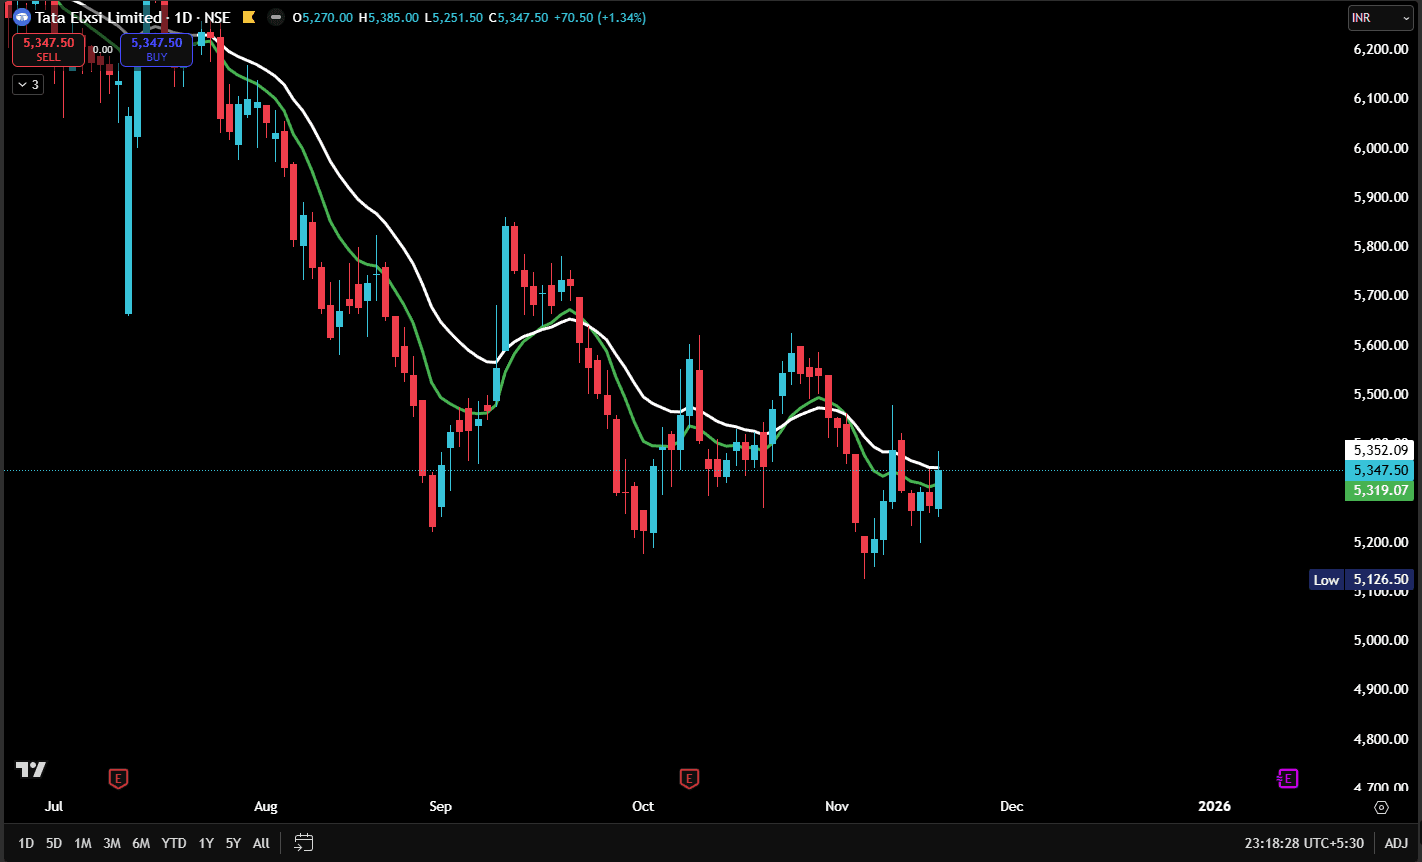1422x862 pixels.
Task: Click the red earnings marker in July
Action: click(x=118, y=778)
